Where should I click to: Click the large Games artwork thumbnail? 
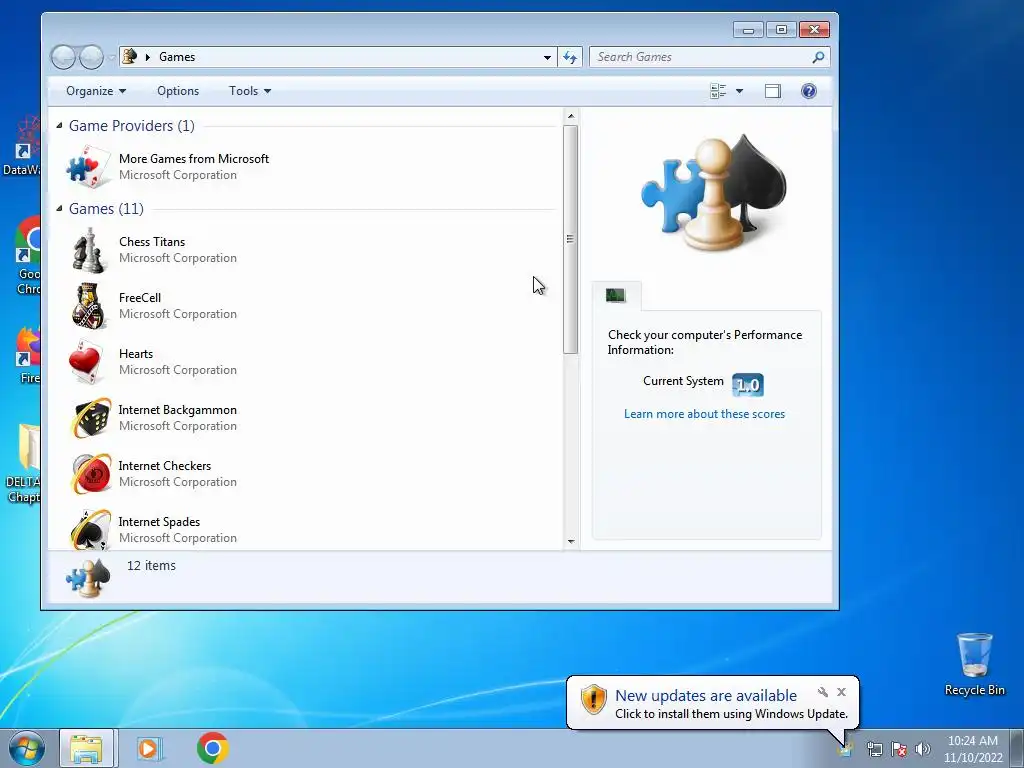click(x=713, y=194)
